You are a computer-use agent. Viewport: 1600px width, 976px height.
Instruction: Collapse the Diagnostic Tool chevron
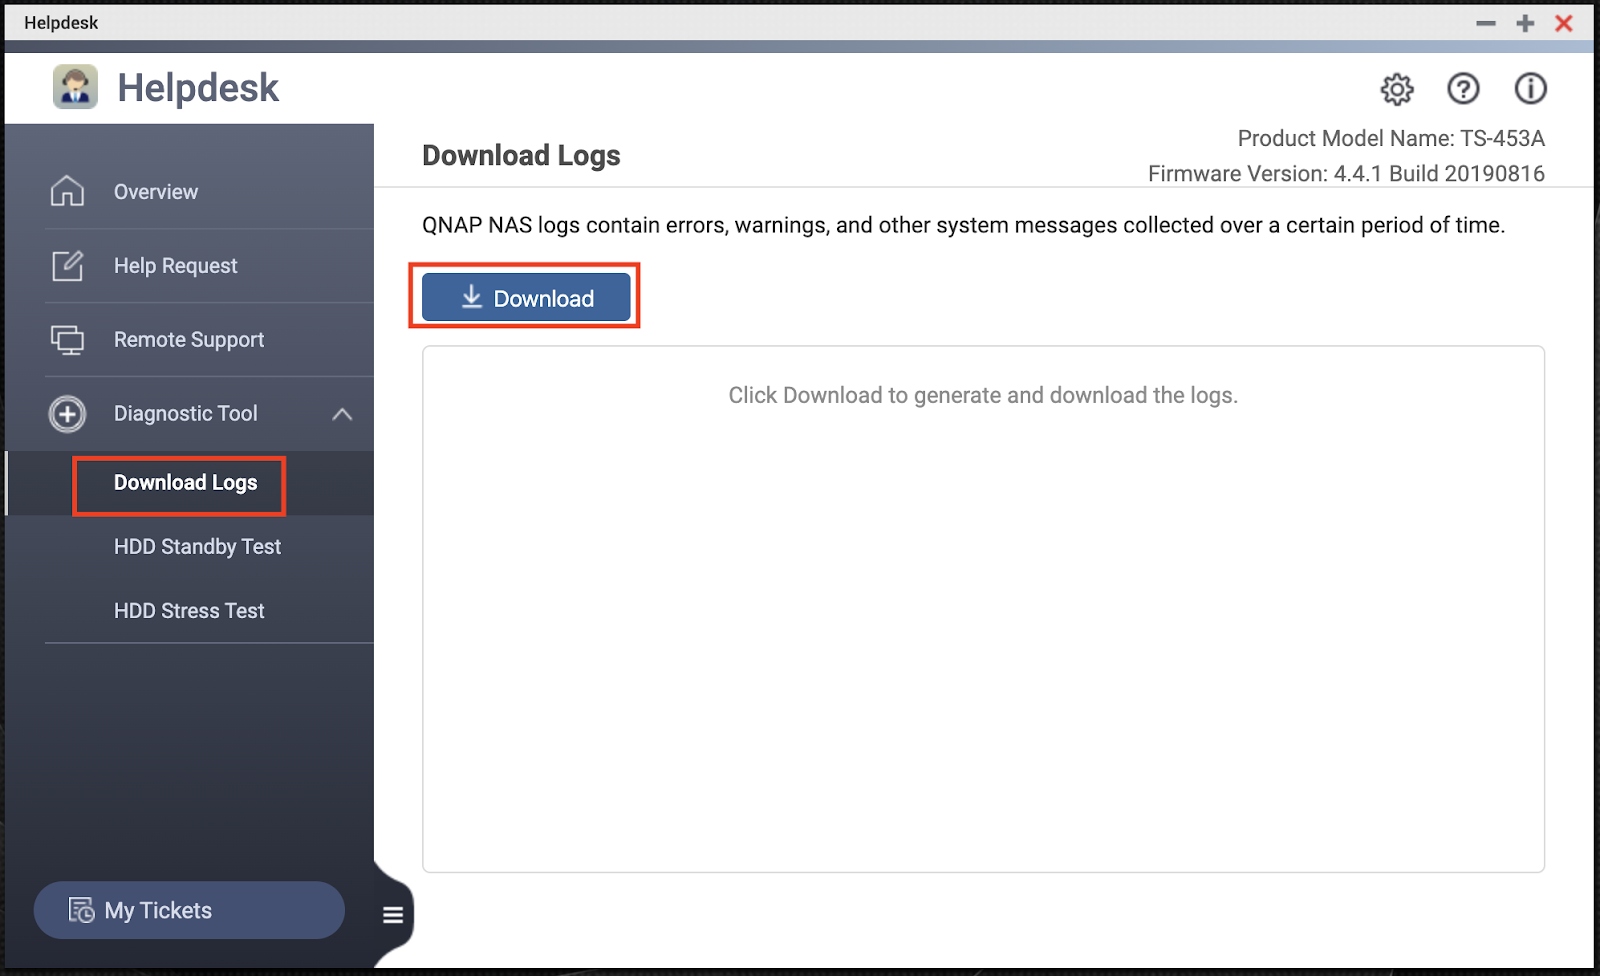pyautogui.click(x=342, y=414)
